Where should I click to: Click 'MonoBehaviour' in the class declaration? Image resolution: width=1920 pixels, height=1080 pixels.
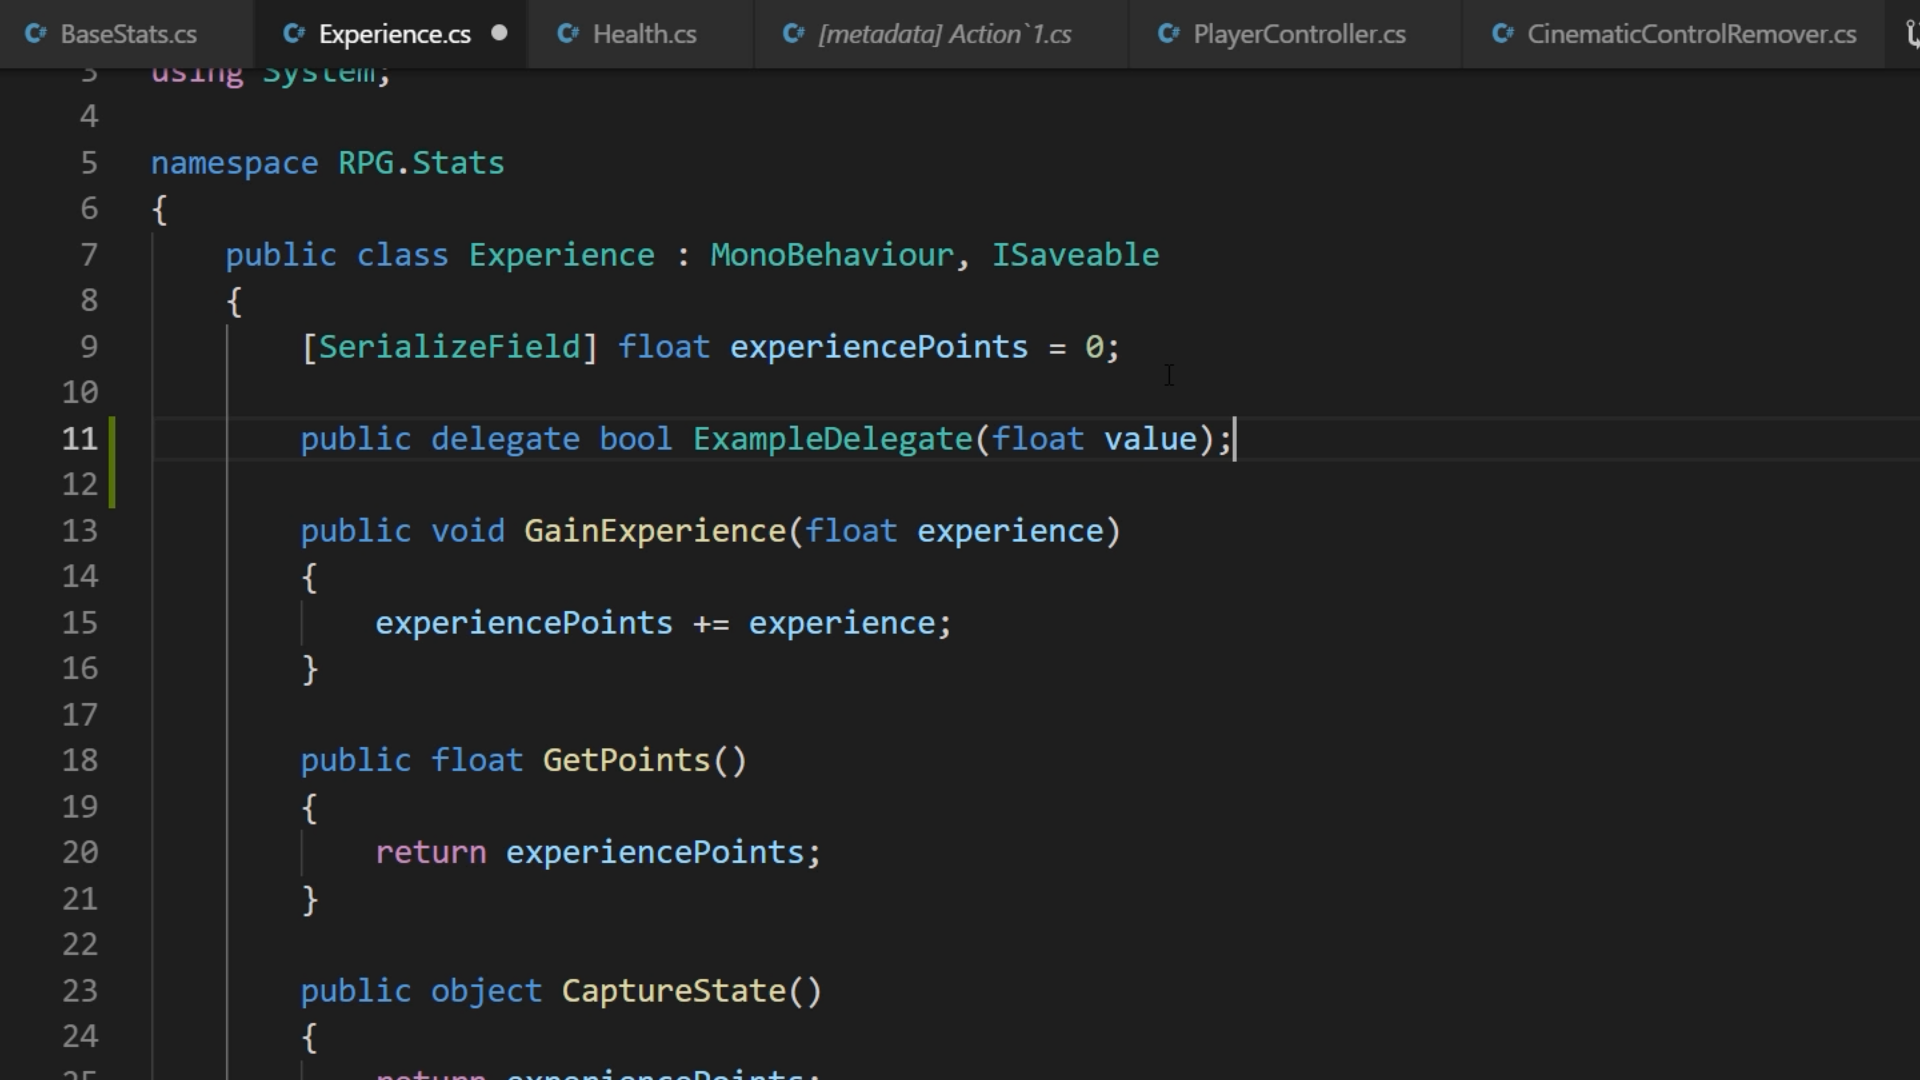tap(832, 255)
